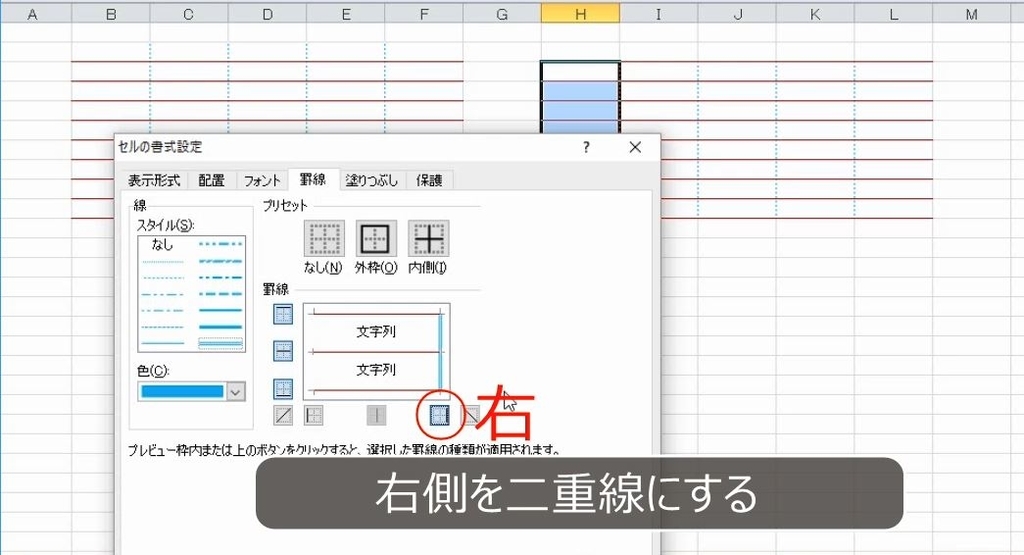Select column G header in spreadsheet
This screenshot has width=1024, height=555.
click(502, 13)
